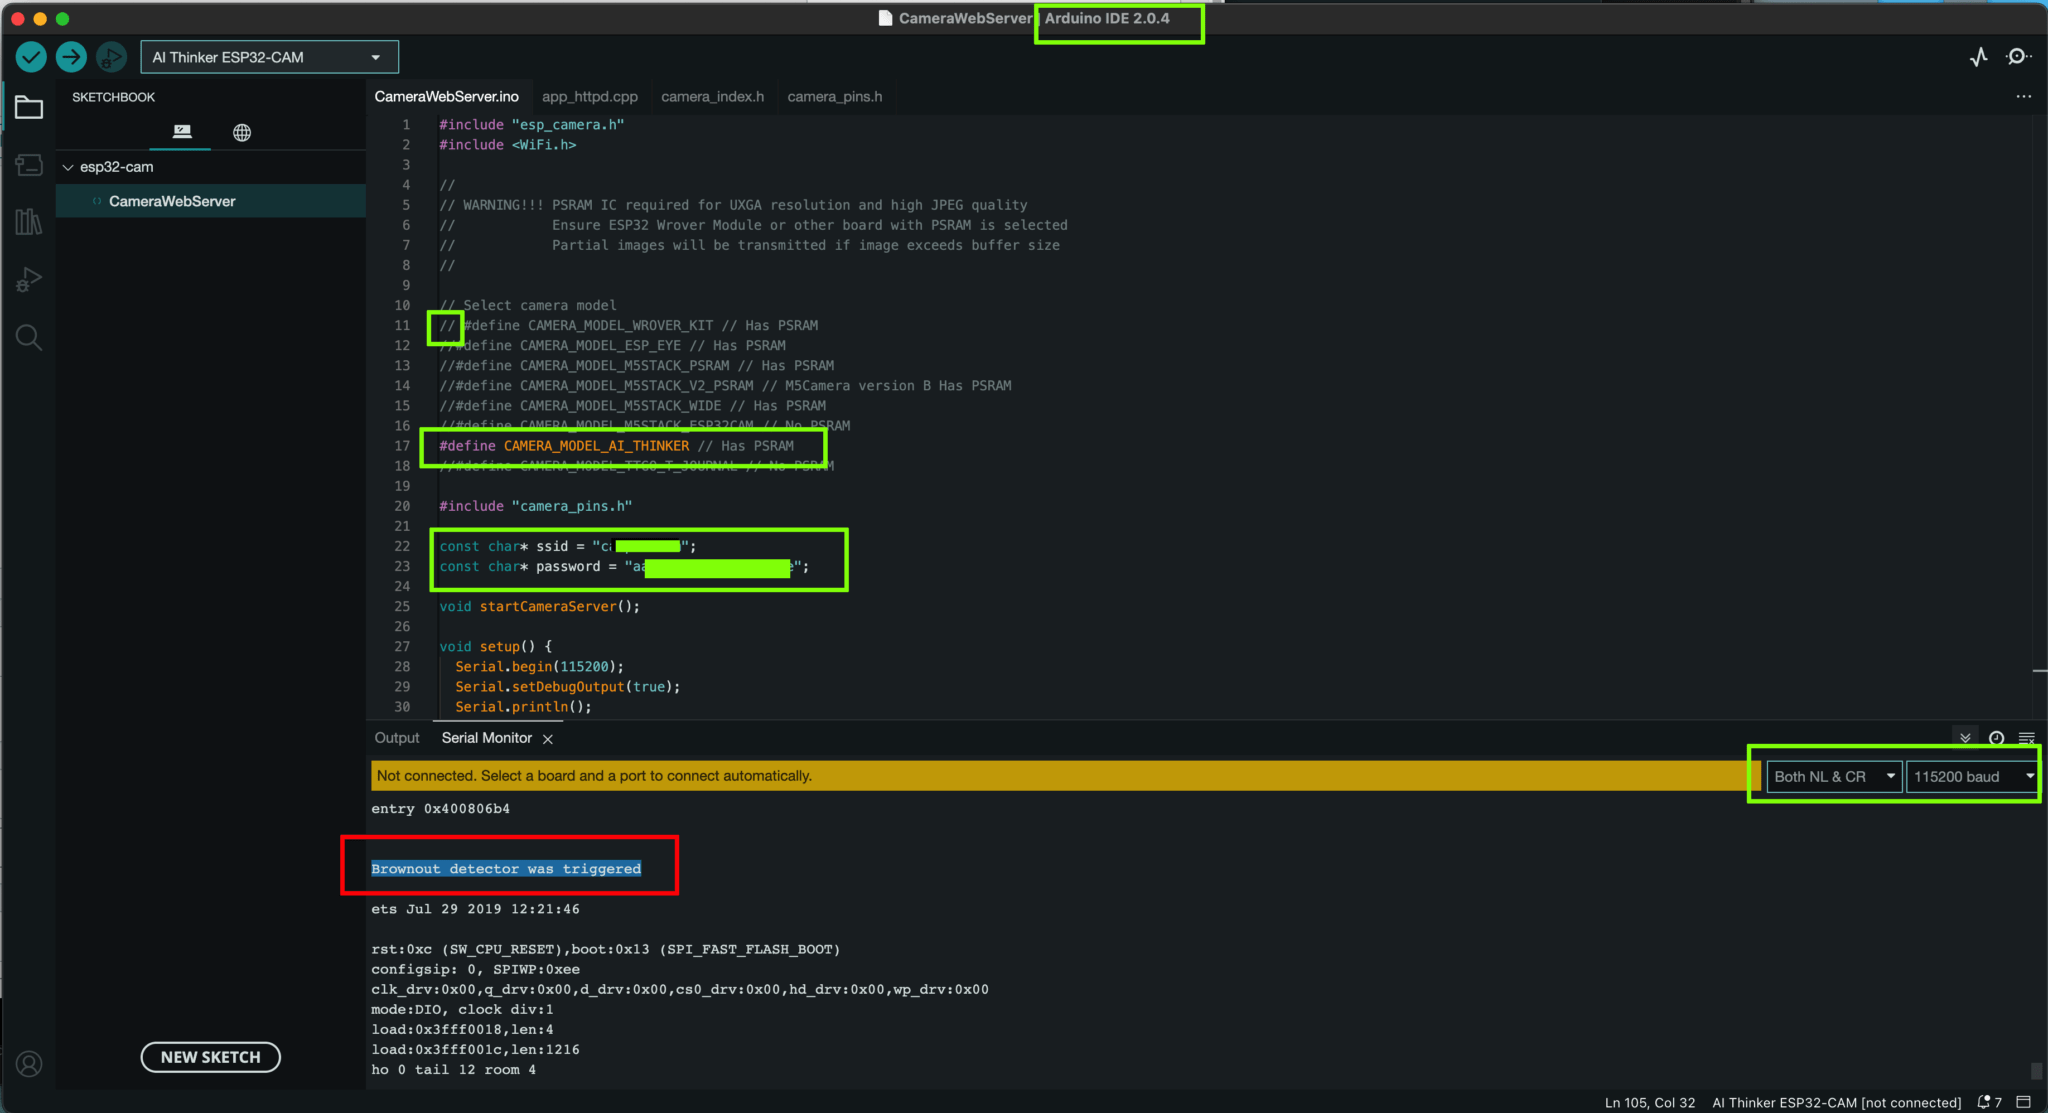The height and width of the screenshot is (1113, 2048).
Task: Toggle autoscroll in the Serial Monitor
Action: [x=1965, y=738]
